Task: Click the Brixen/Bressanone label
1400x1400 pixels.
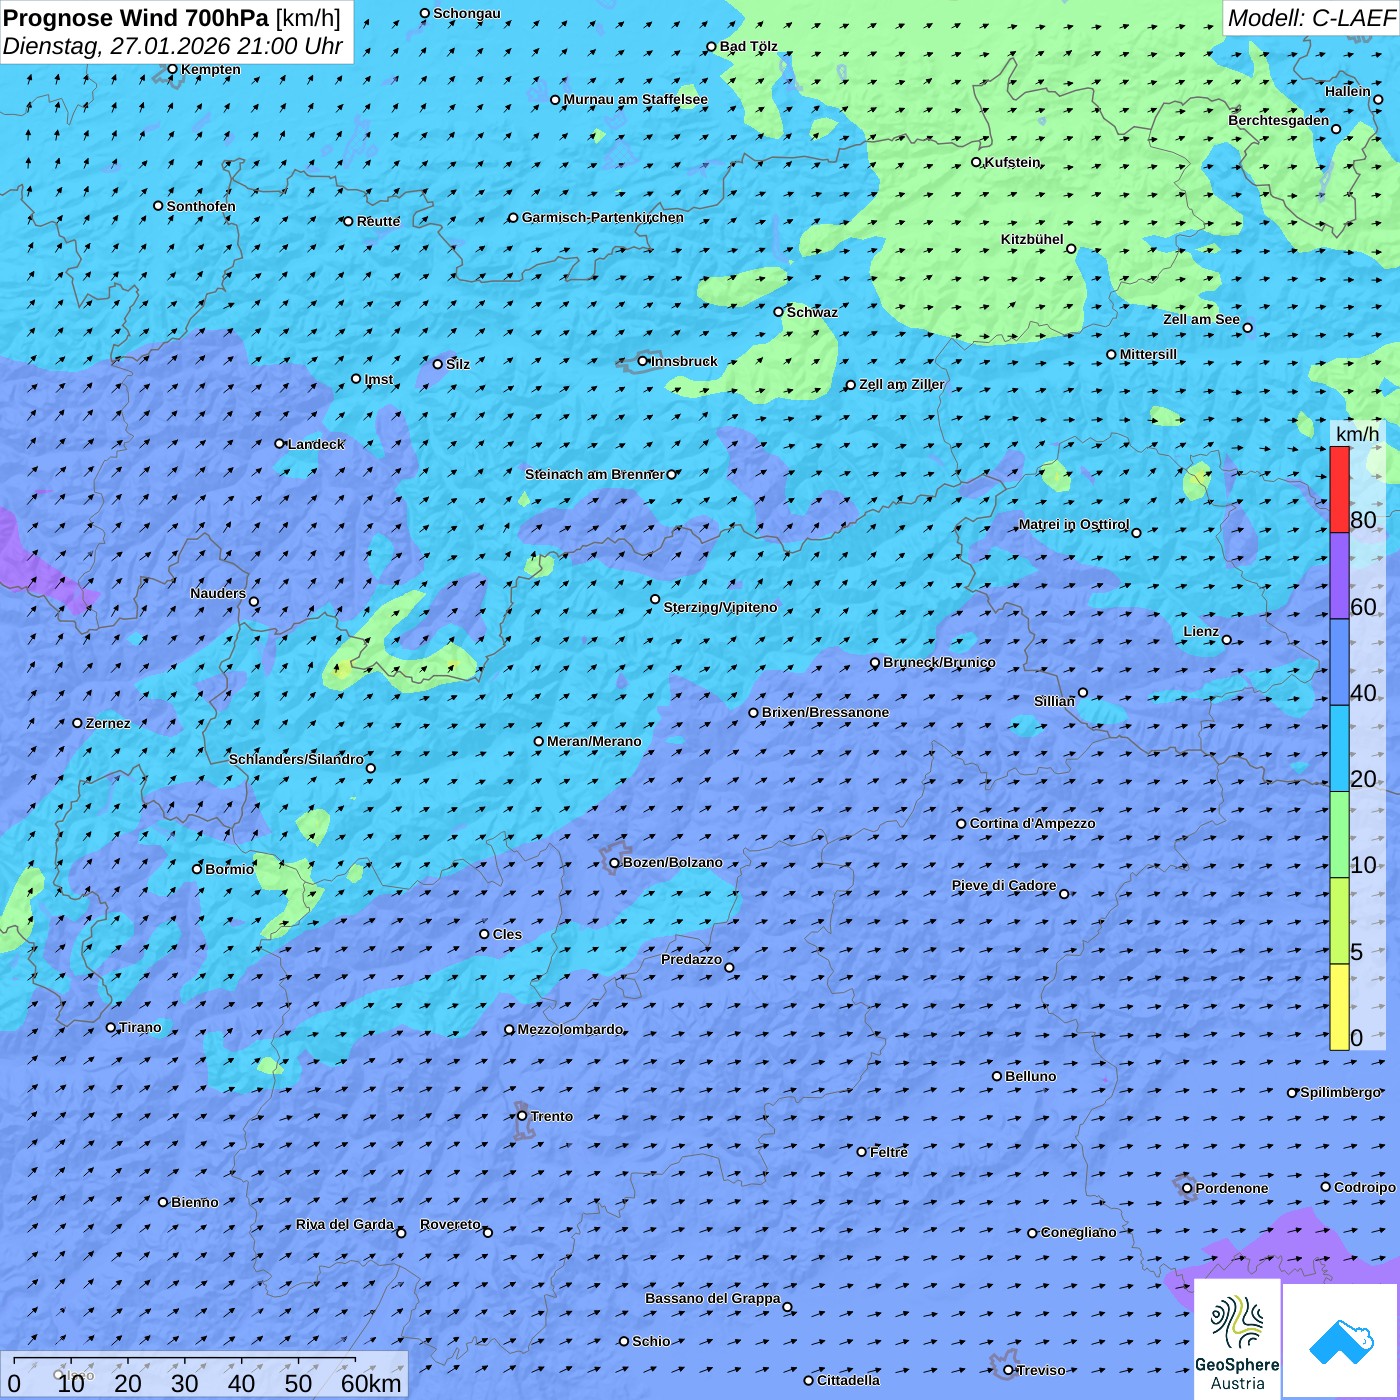Action: [825, 712]
